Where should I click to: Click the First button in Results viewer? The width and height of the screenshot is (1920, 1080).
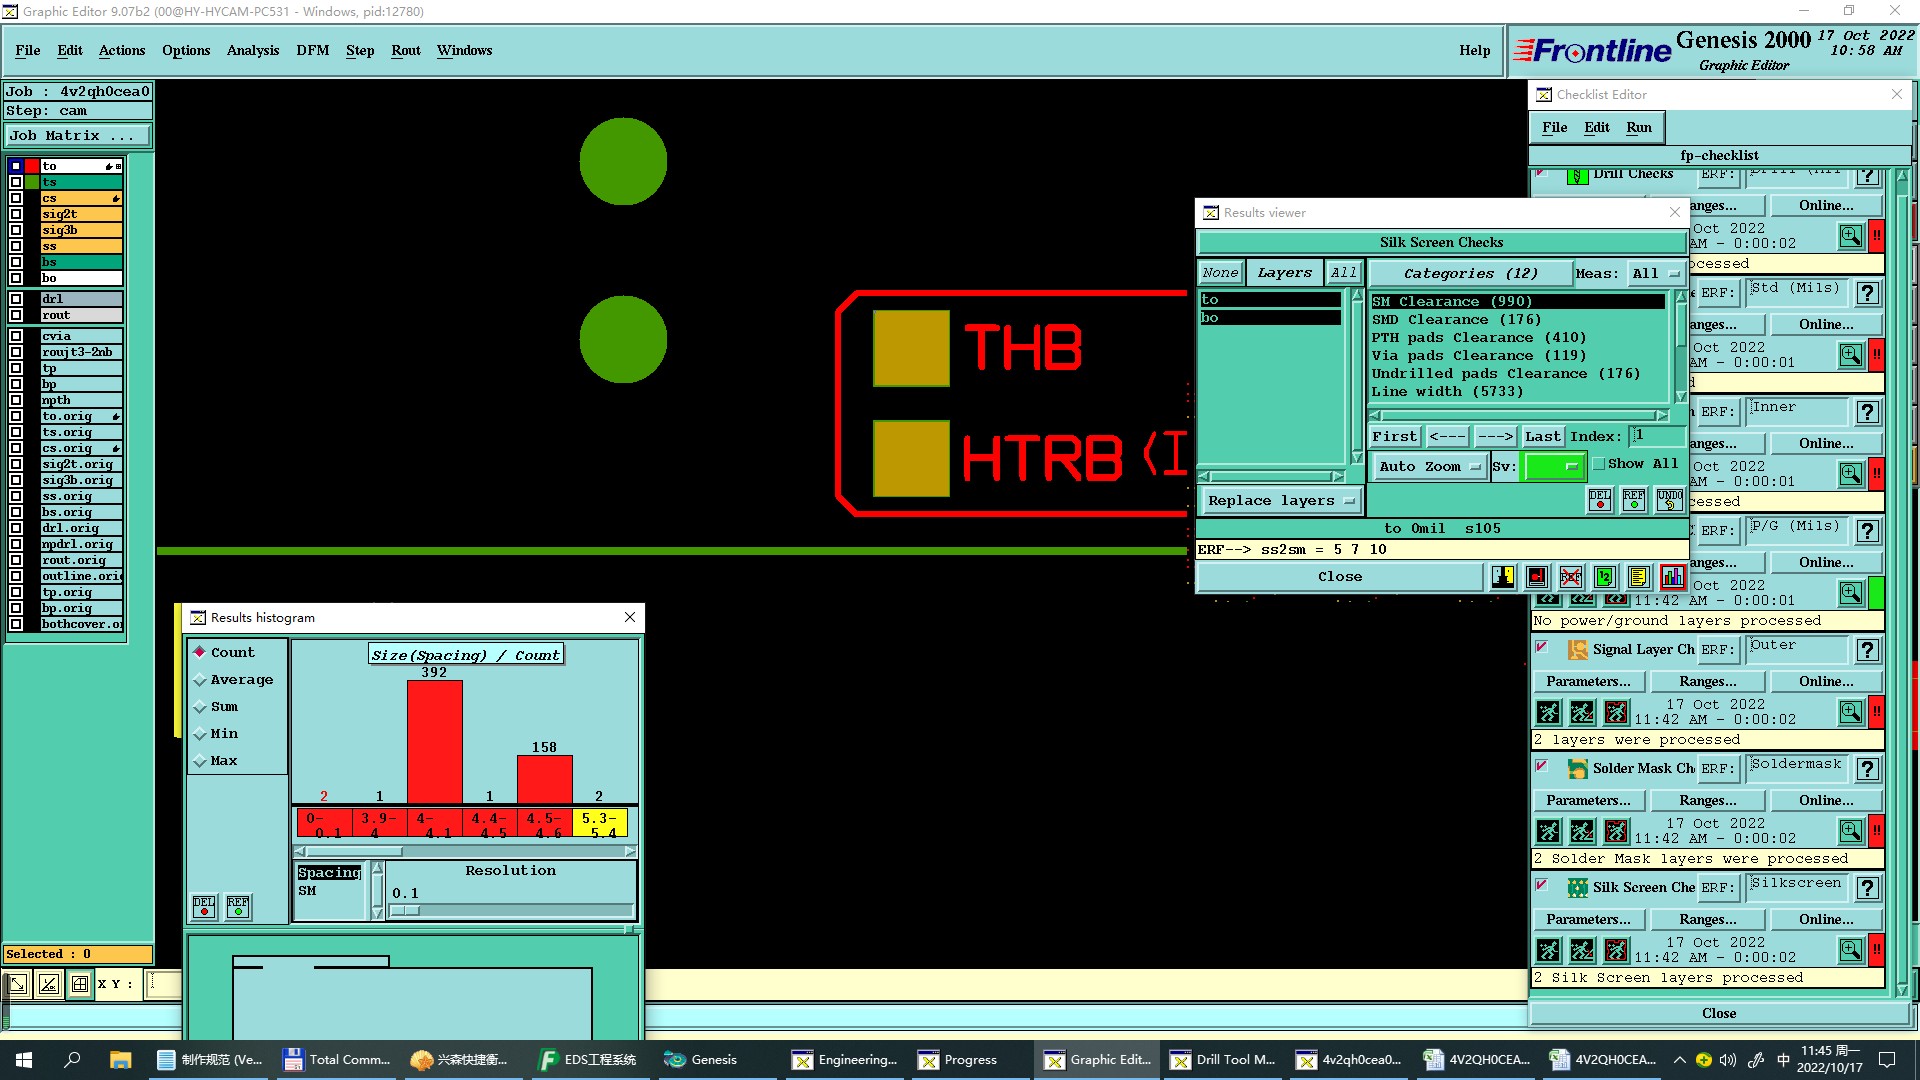point(1394,436)
